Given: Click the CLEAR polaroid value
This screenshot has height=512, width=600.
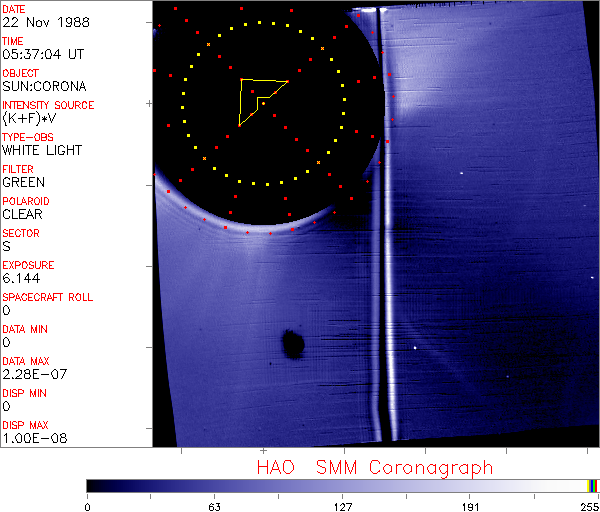Looking at the screenshot, I should click(23, 214).
